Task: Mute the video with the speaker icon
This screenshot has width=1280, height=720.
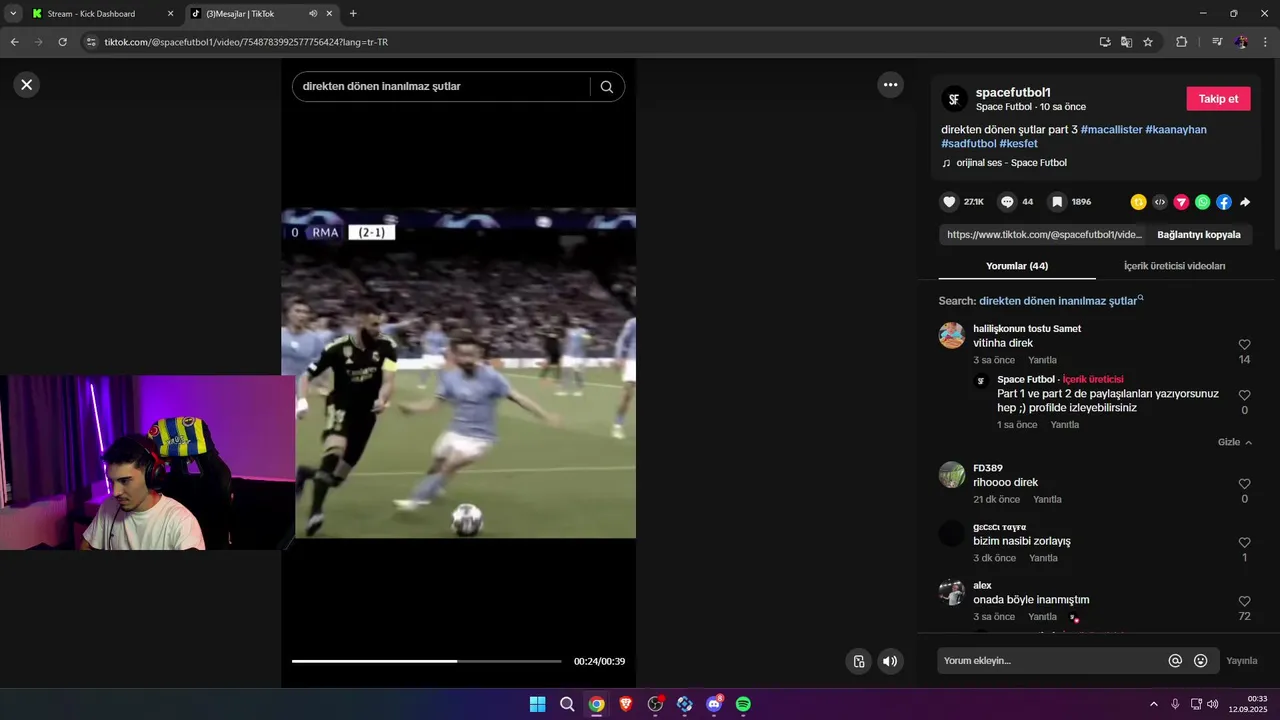Action: pos(889,661)
